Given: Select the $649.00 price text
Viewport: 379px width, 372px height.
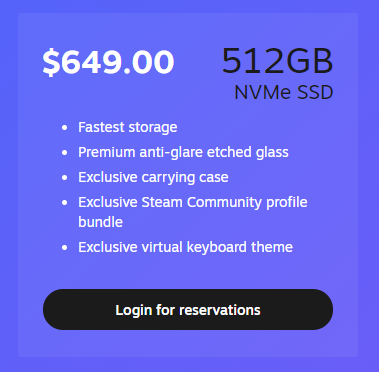Looking at the screenshot, I should point(108,62).
